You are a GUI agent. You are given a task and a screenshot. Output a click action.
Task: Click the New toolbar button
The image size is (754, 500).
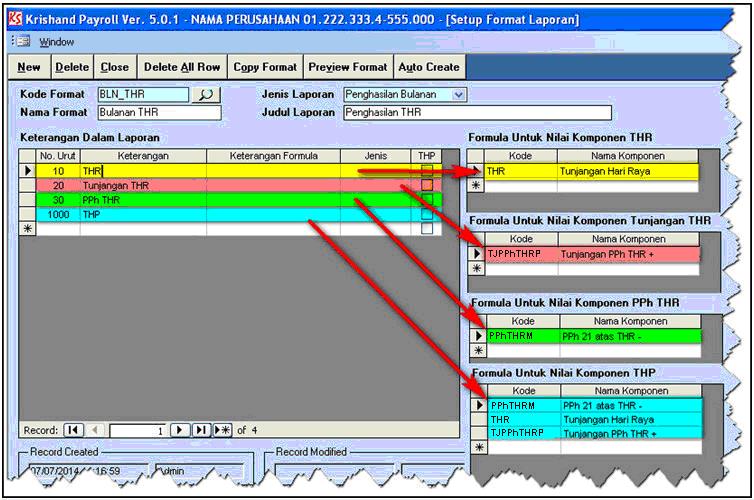point(29,67)
